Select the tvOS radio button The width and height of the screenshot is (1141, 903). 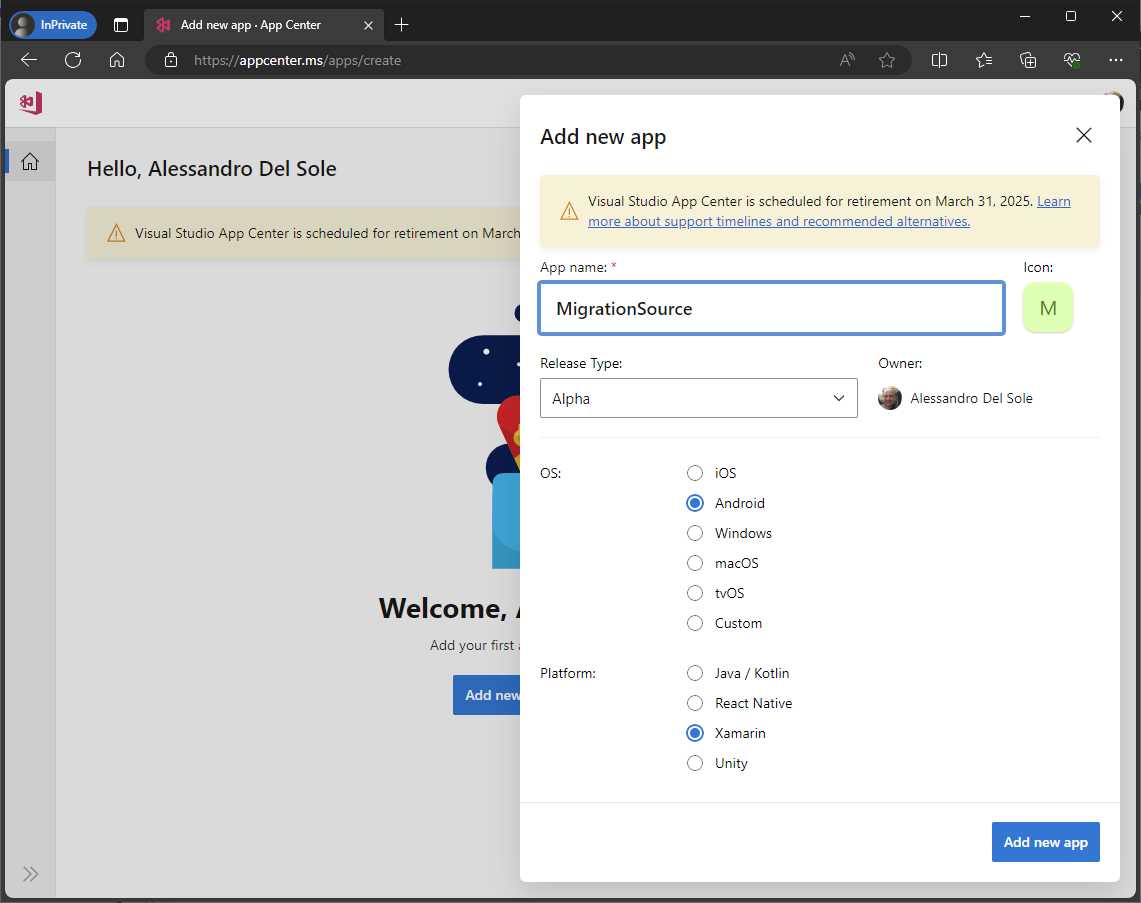(x=695, y=593)
